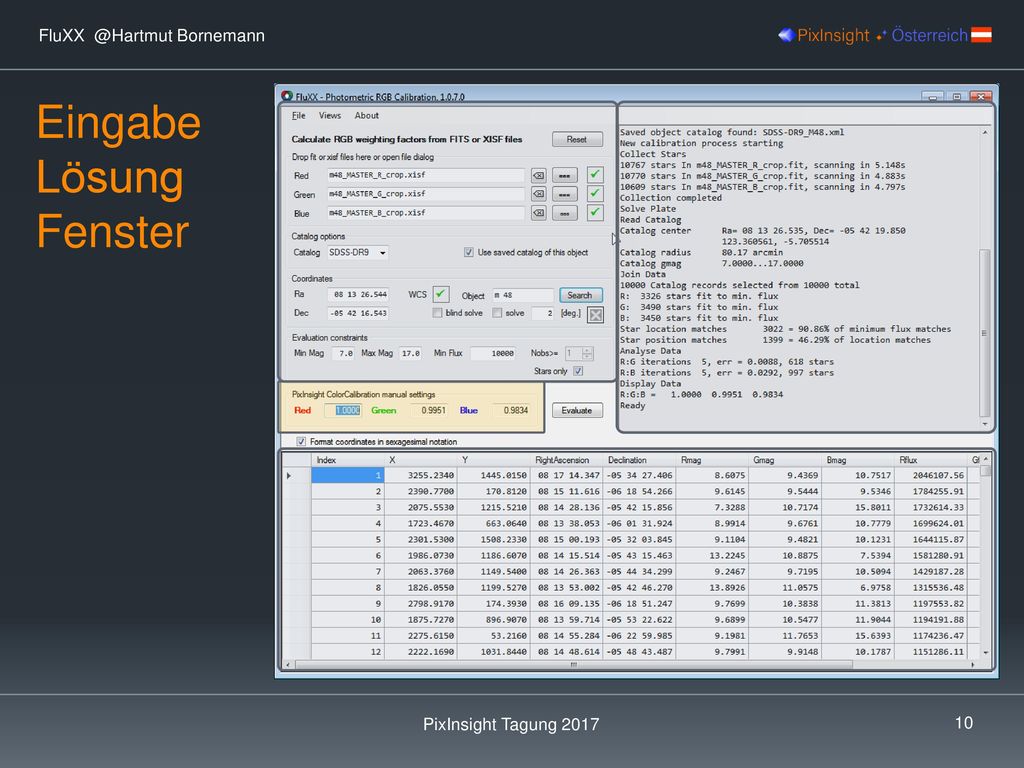This screenshot has width=1024, height=768.
Task: Click the Min Mag field
Action: [x=344, y=353]
